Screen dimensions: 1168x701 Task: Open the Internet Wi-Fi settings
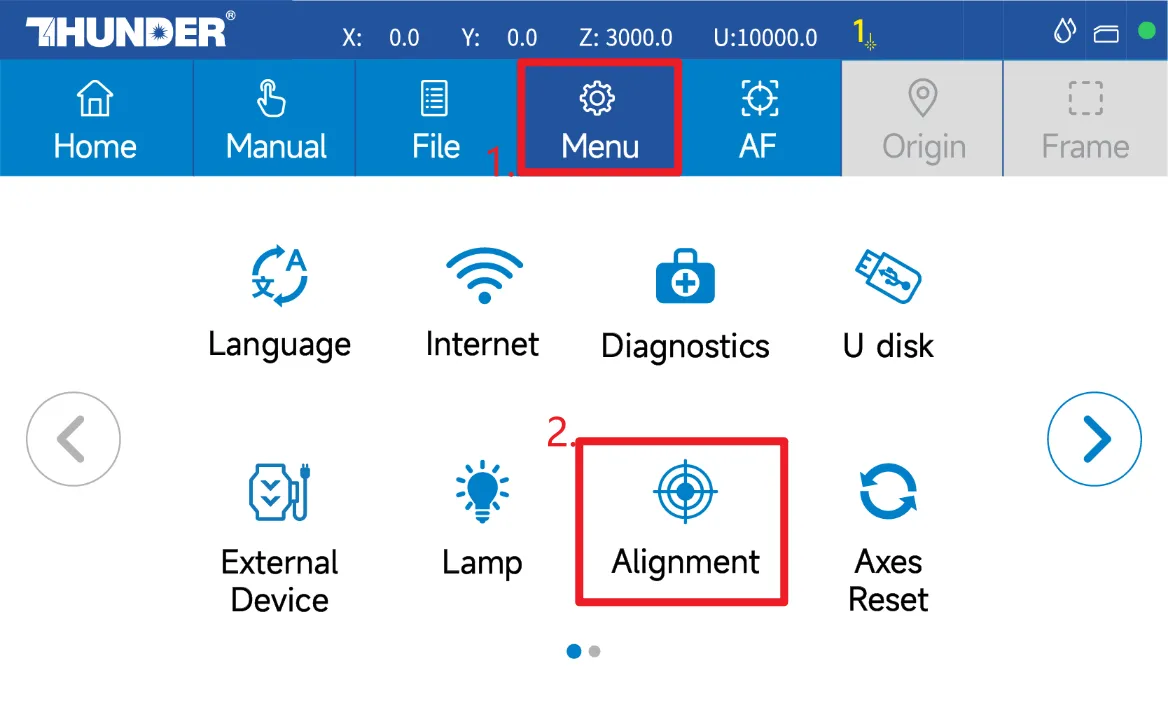pos(483,276)
